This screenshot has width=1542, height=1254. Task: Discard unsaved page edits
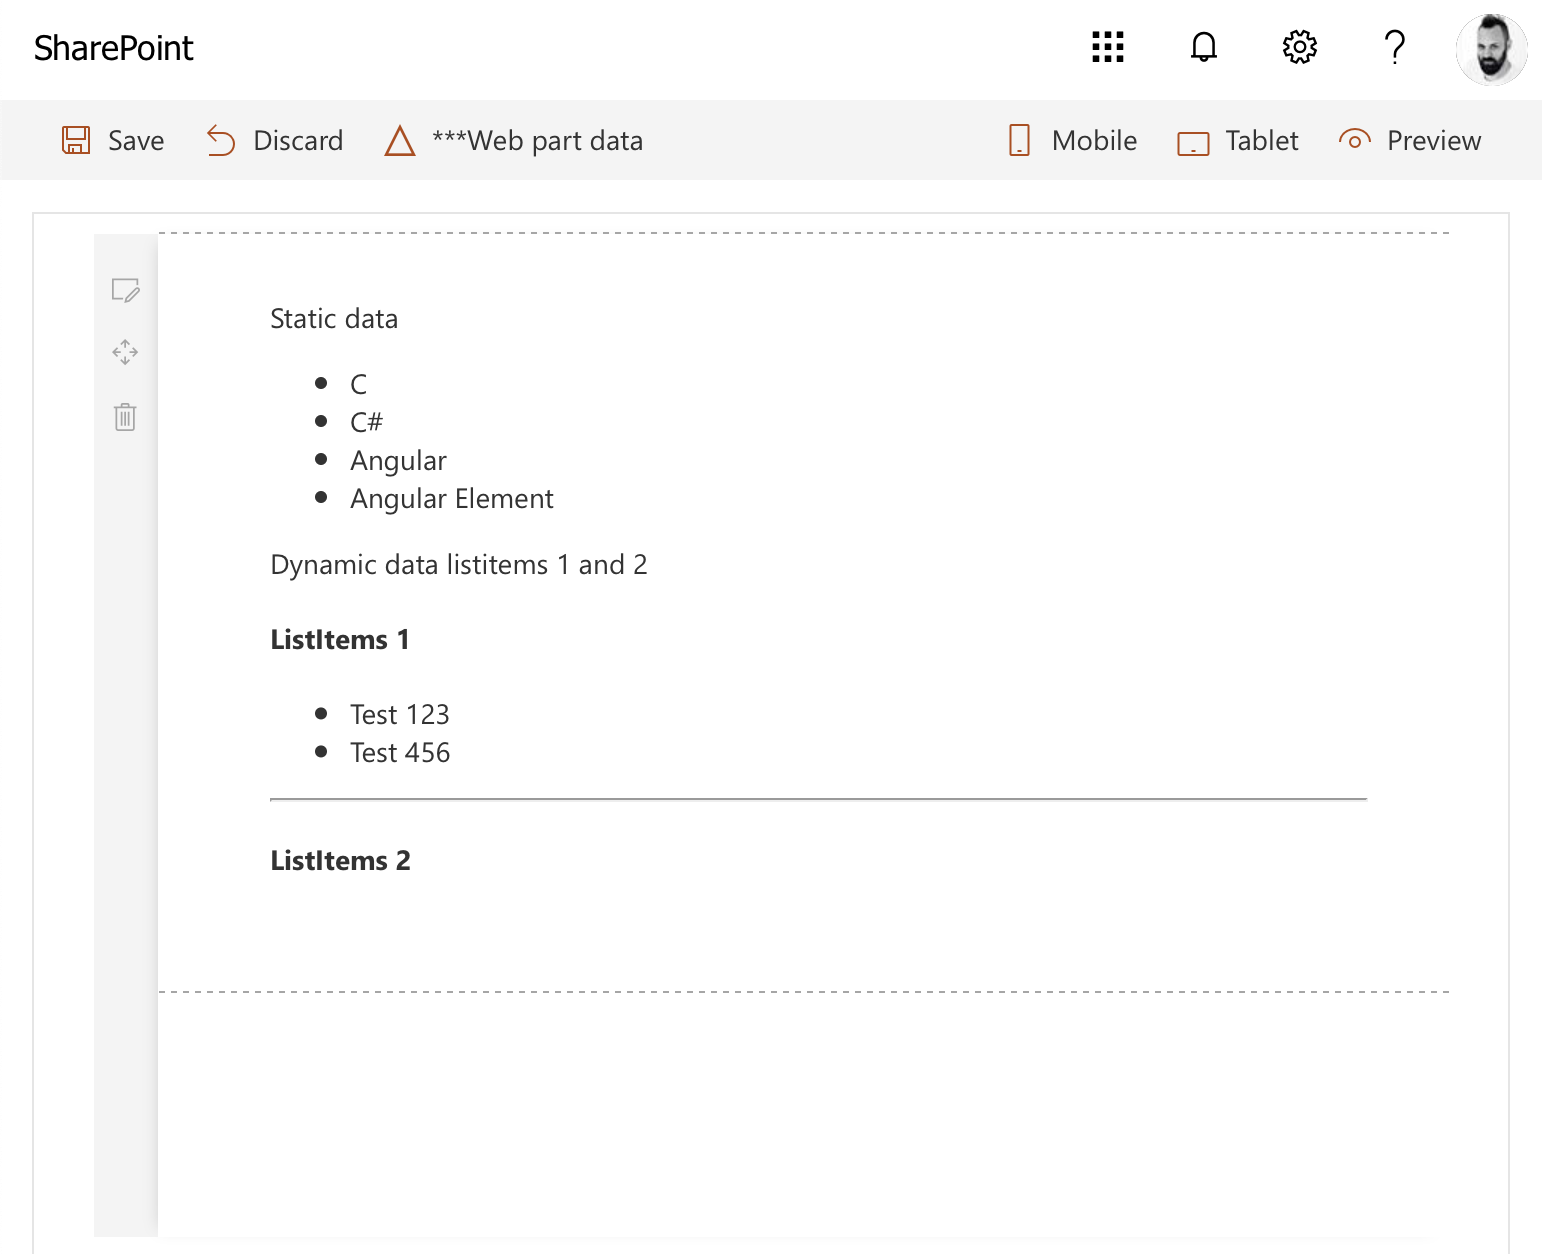tap(274, 140)
